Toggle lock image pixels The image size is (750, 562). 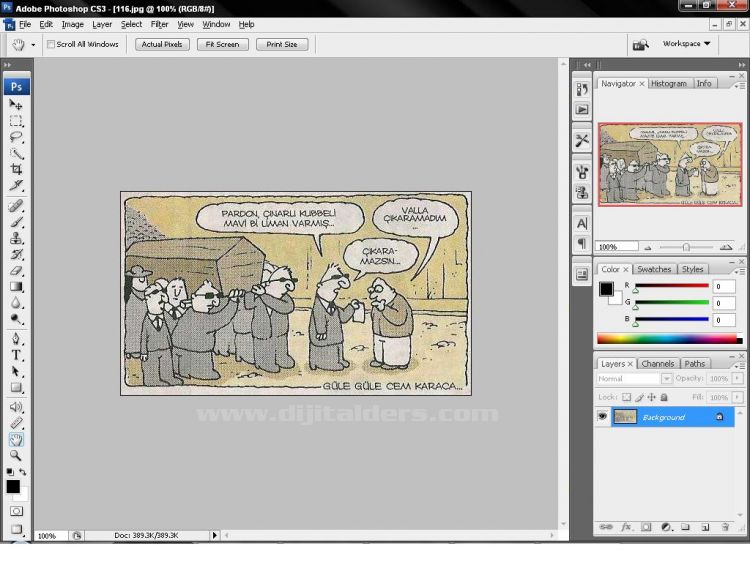click(x=640, y=397)
